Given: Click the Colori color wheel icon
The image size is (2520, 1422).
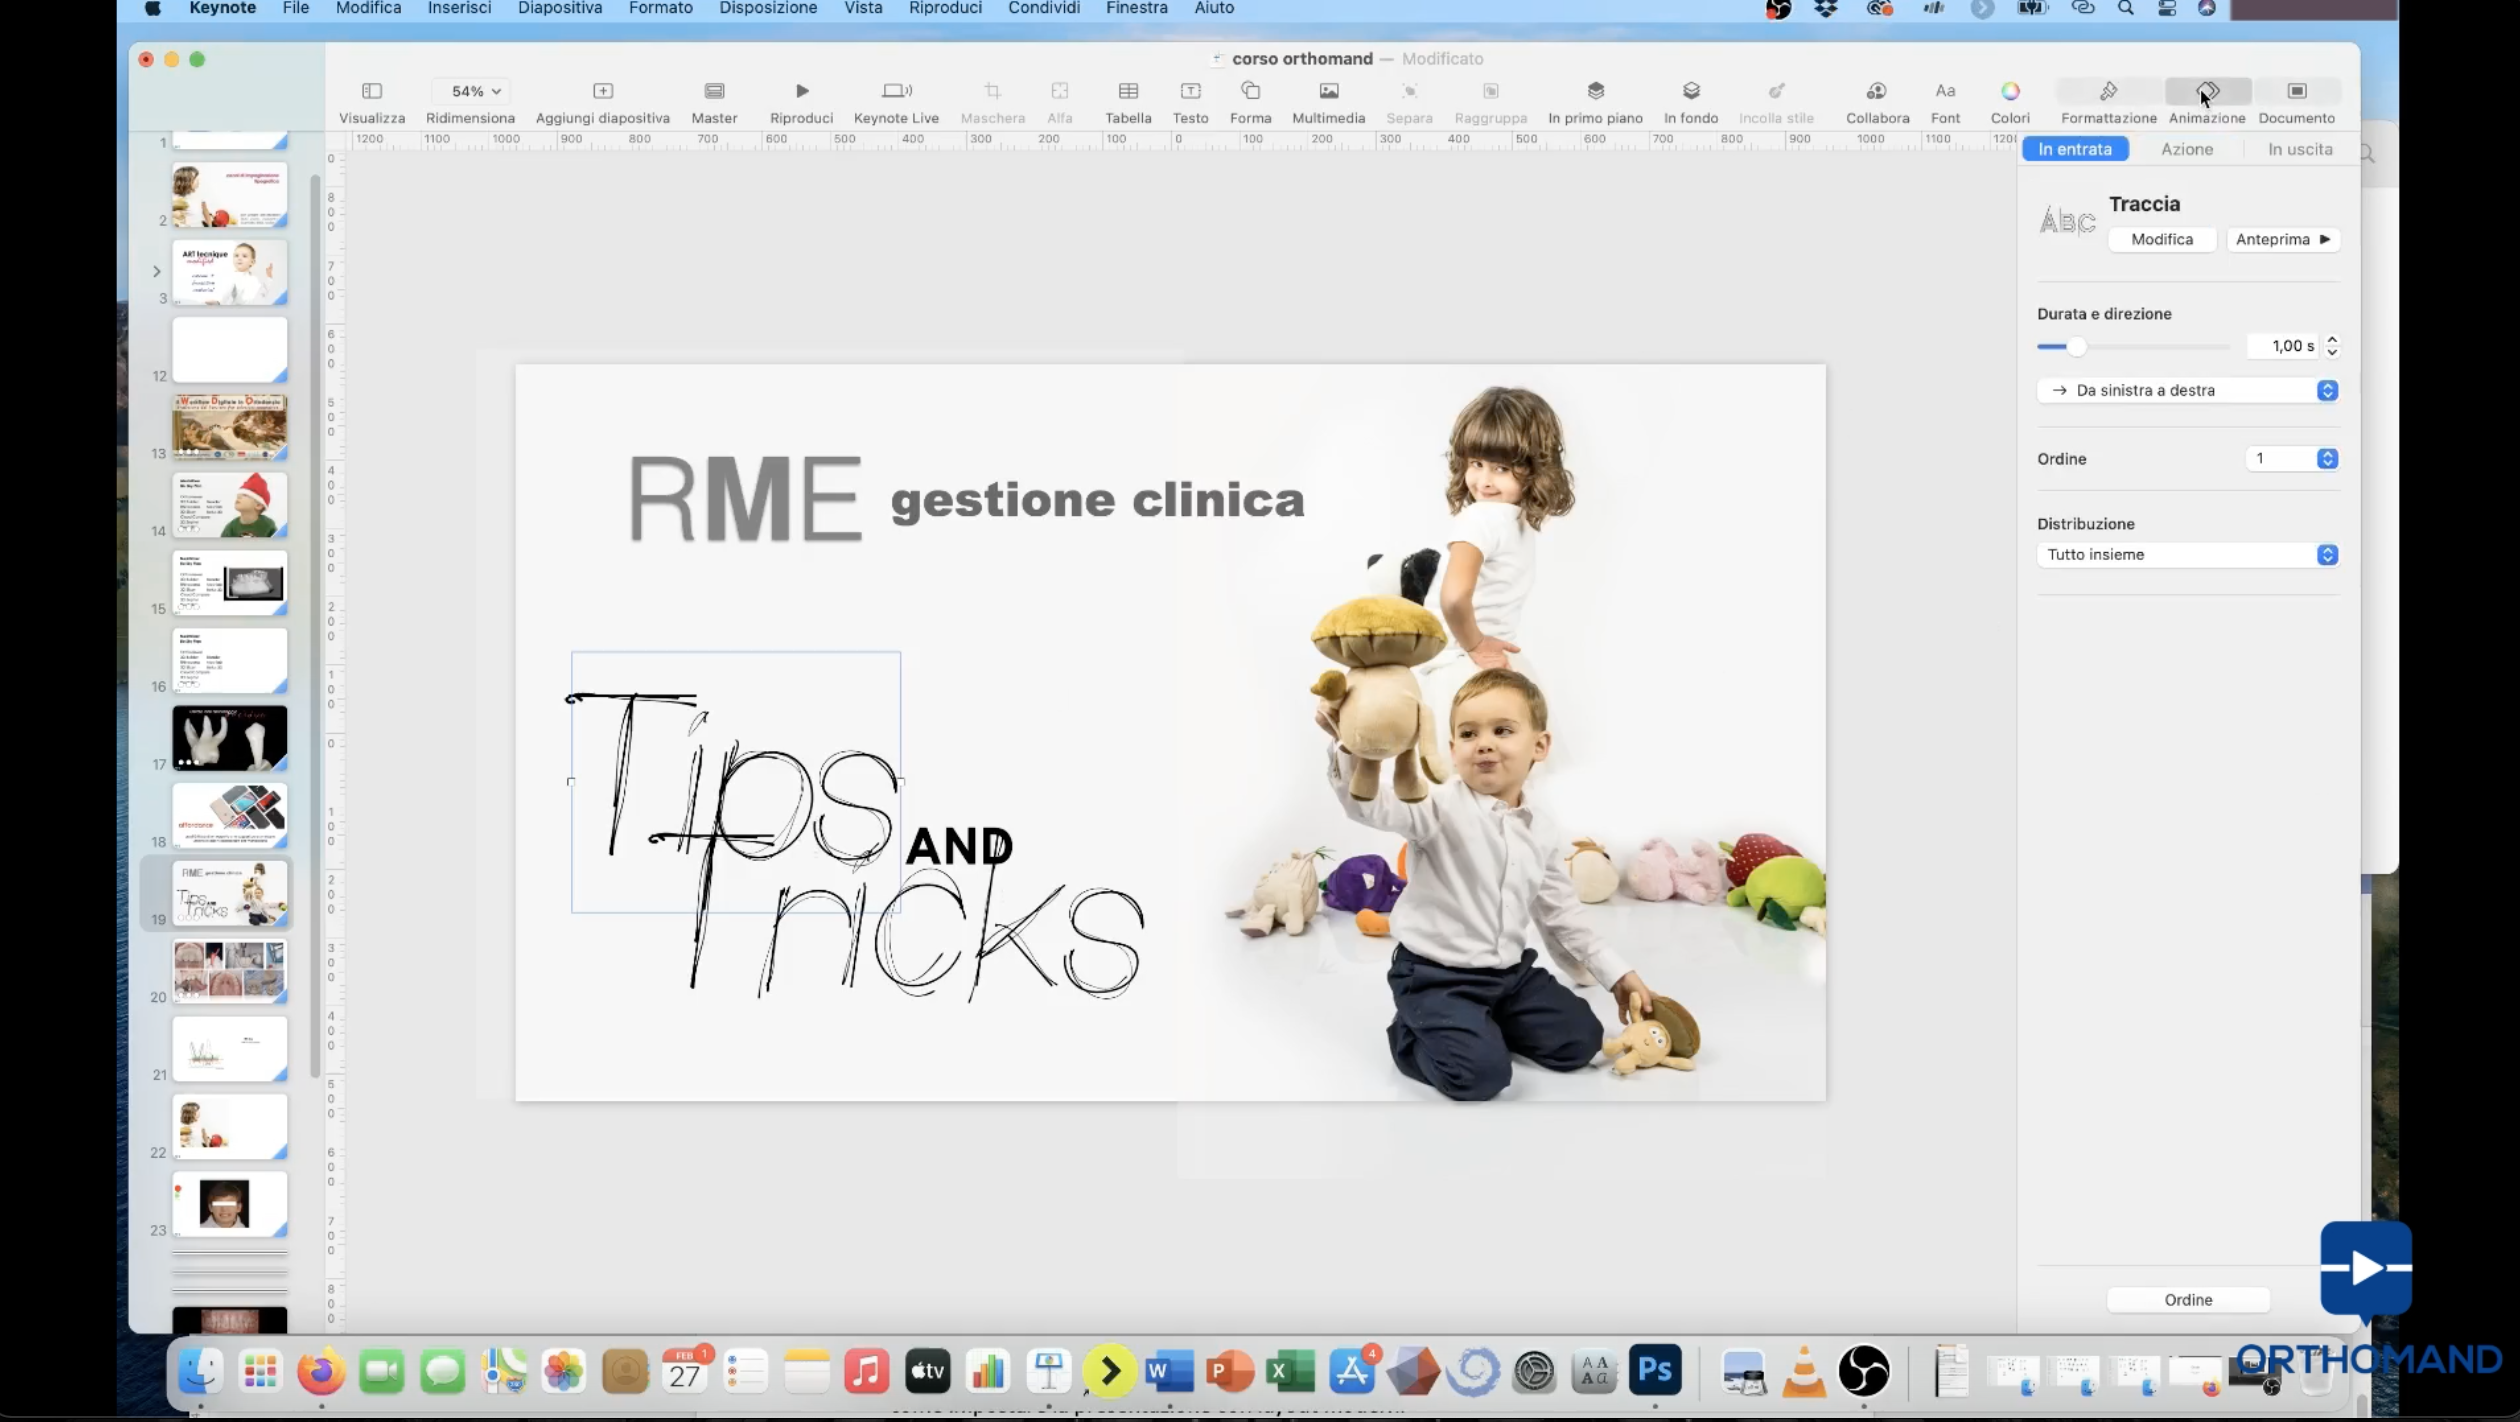Looking at the screenshot, I should pos(2009,91).
